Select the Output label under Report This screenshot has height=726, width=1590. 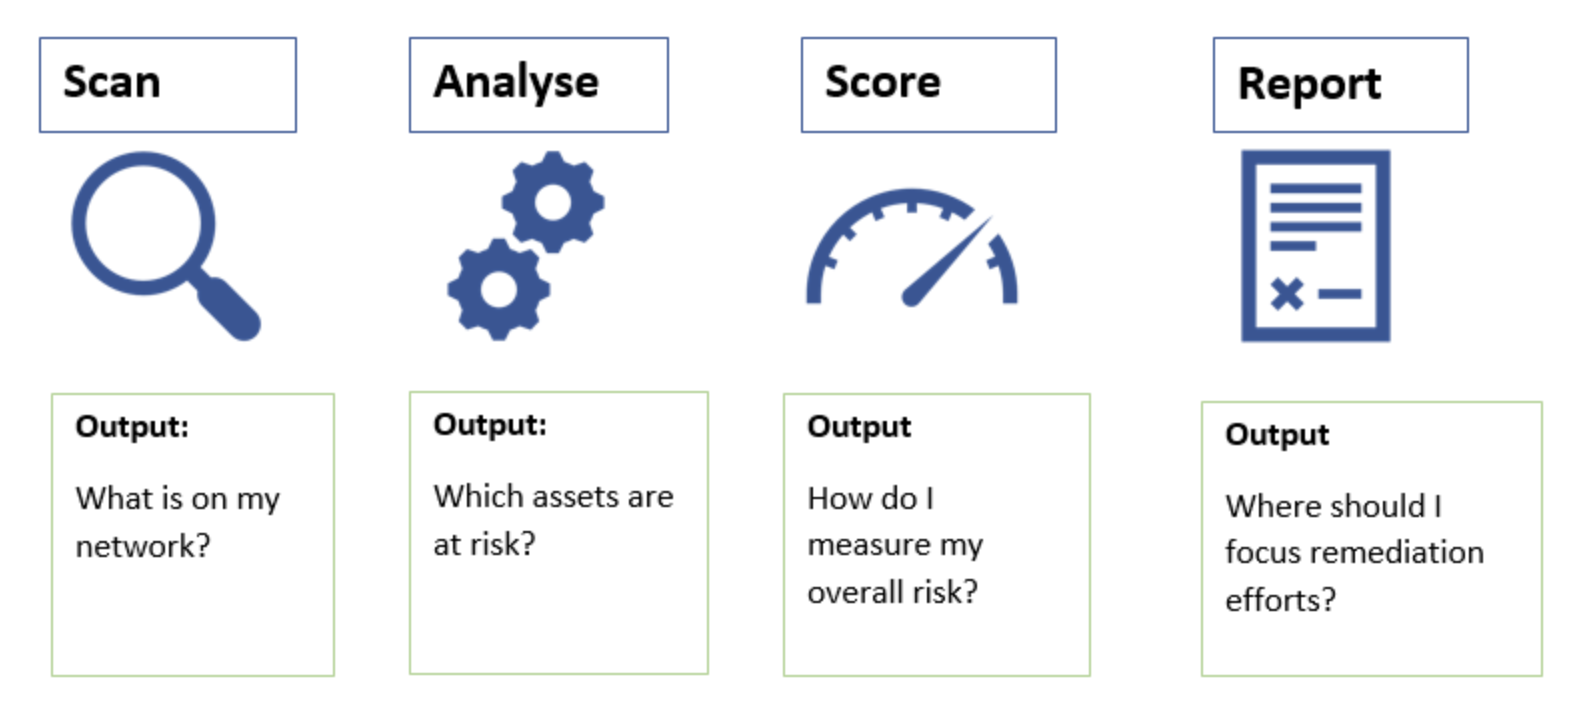1277,435
